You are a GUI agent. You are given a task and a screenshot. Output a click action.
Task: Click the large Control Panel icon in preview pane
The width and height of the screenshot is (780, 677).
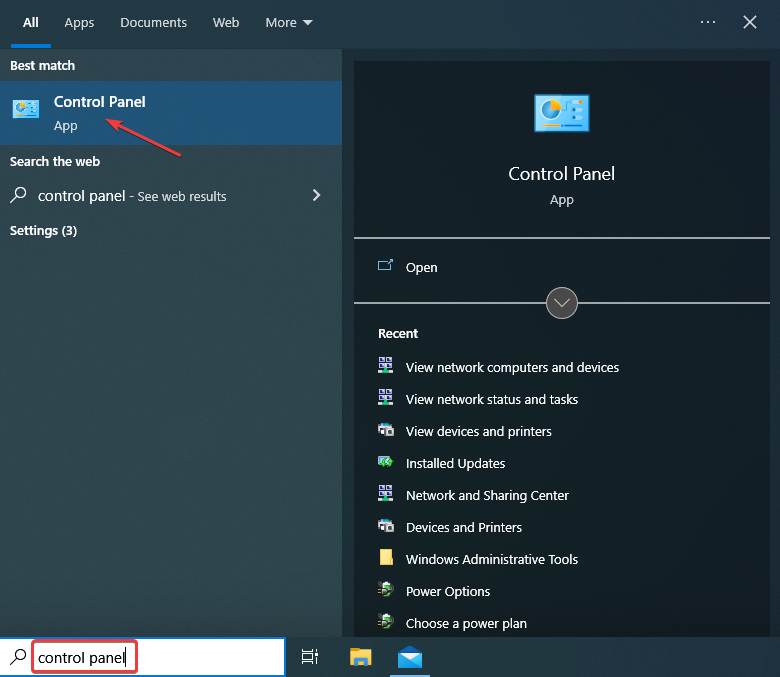pyautogui.click(x=562, y=113)
